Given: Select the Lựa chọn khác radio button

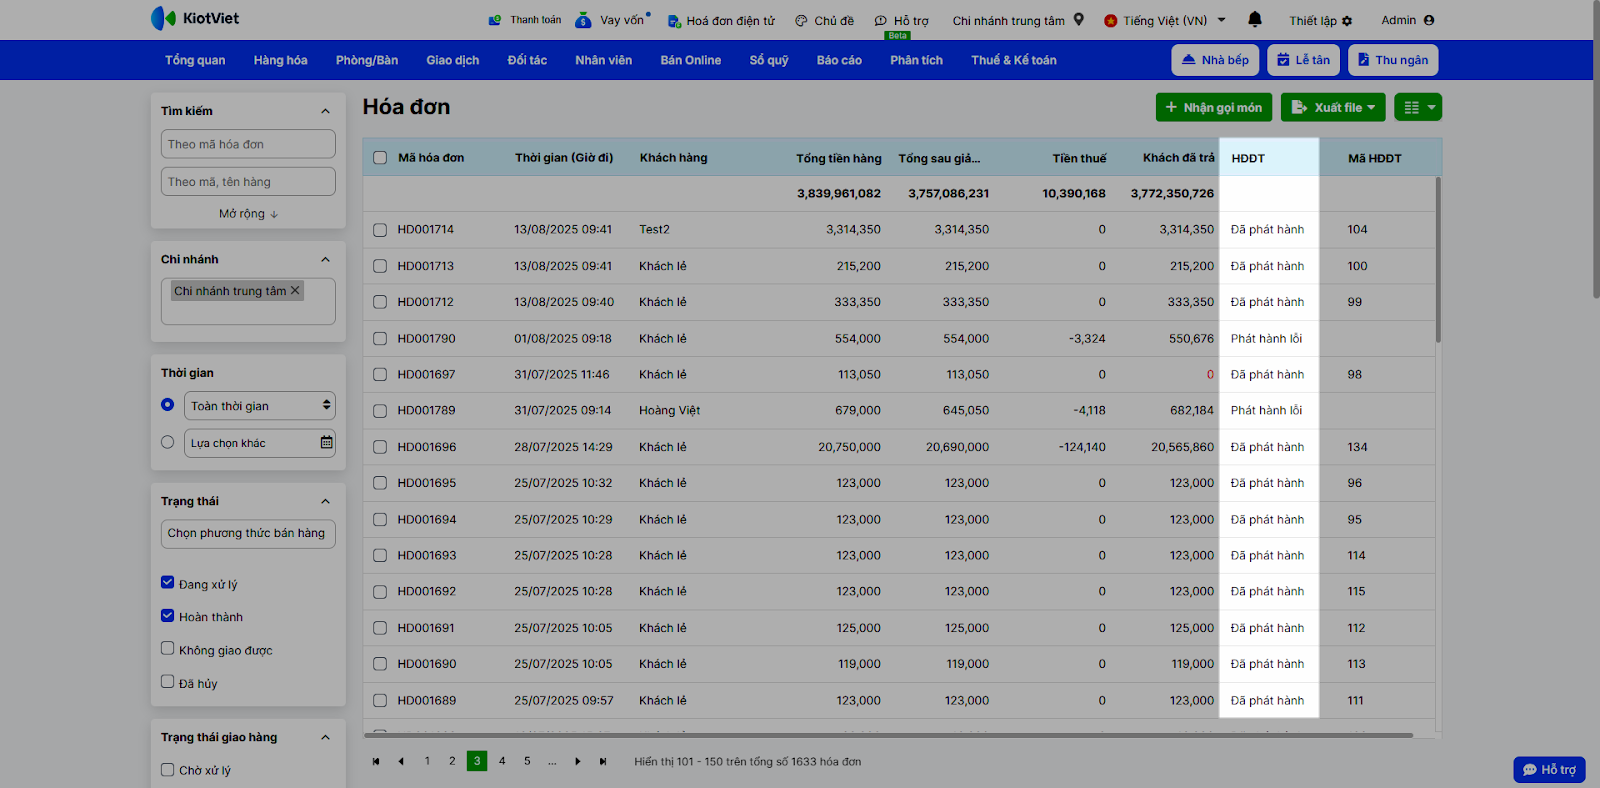Looking at the screenshot, I should (168, 442).
